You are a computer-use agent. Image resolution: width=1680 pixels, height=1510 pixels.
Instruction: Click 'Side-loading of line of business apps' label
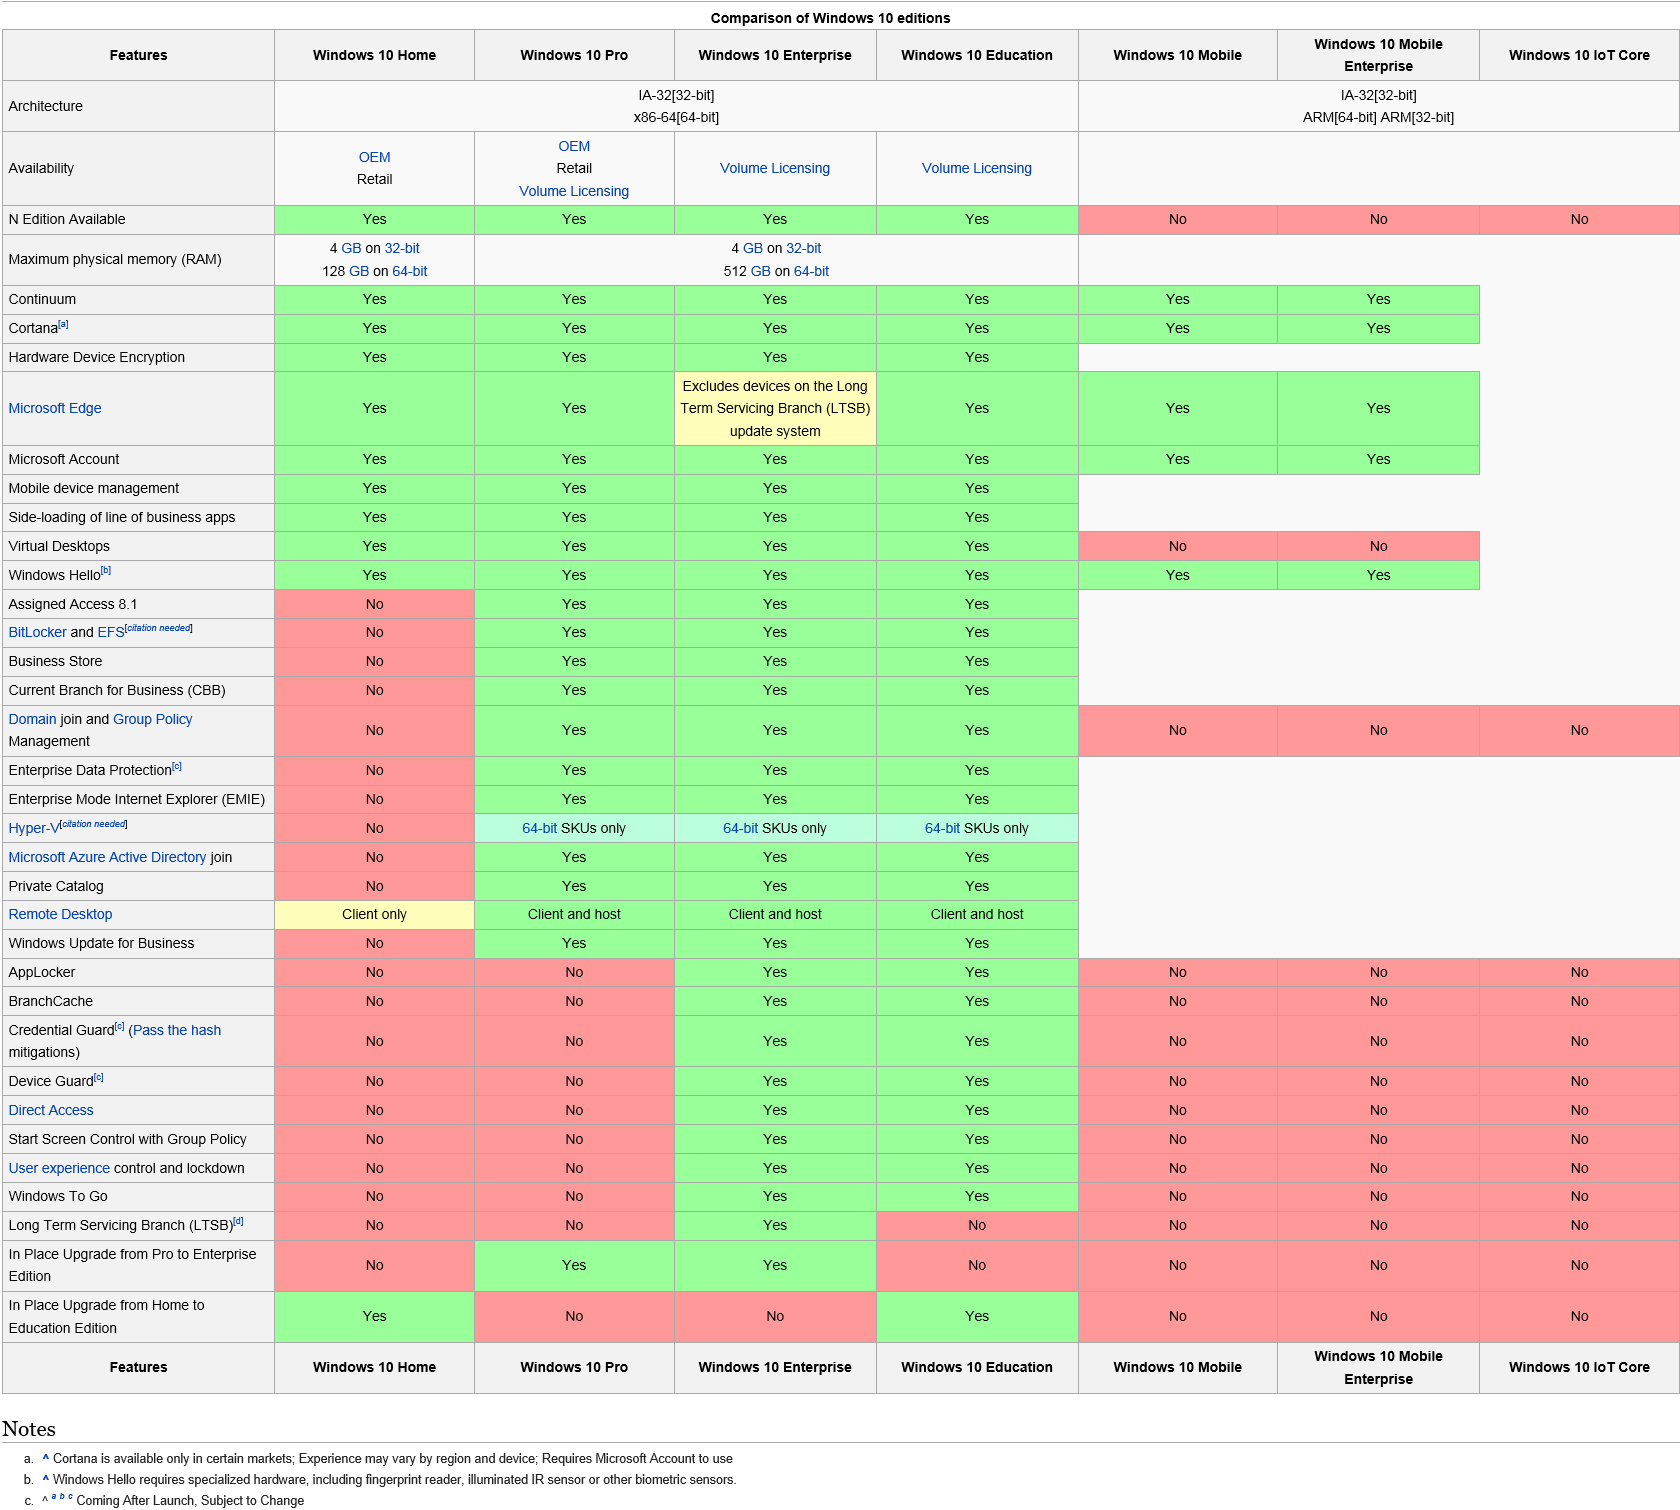click(x=122, y=517)
